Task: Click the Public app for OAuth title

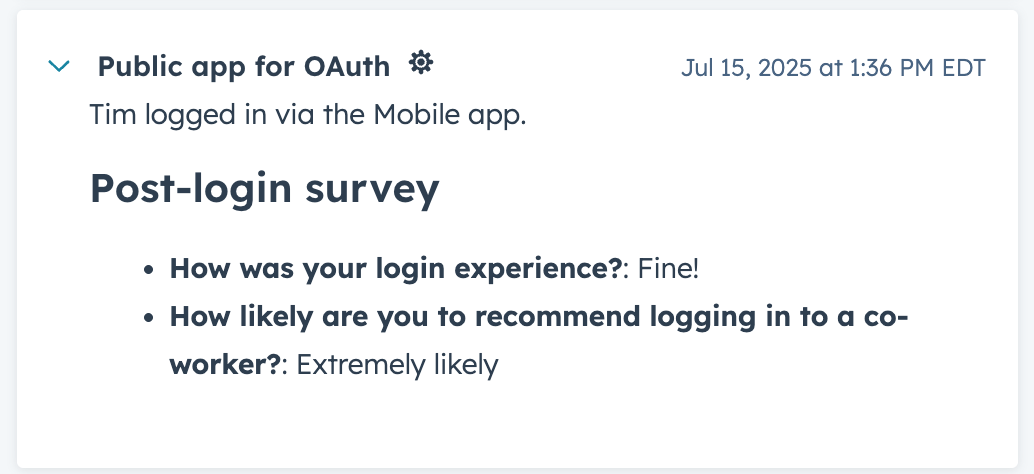Action: click(x=243, y=67)
